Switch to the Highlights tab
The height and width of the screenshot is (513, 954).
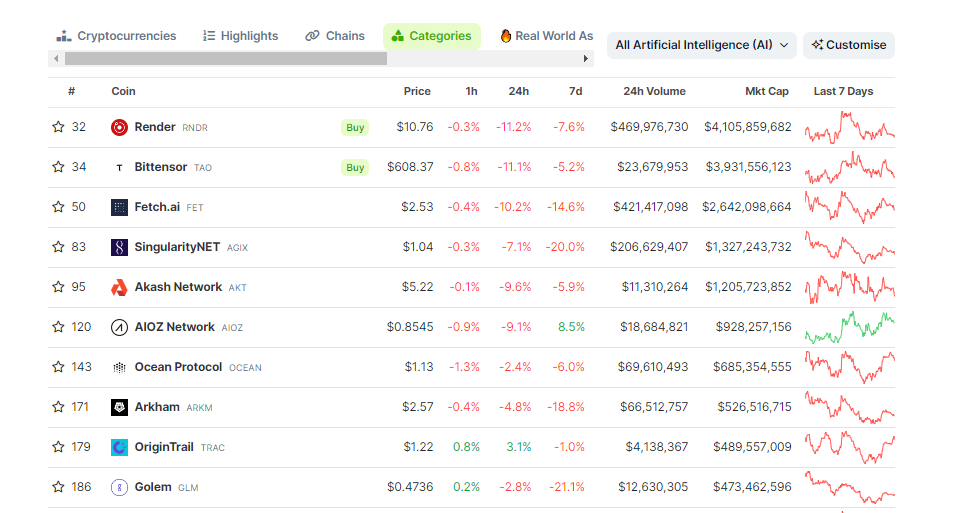240,36
